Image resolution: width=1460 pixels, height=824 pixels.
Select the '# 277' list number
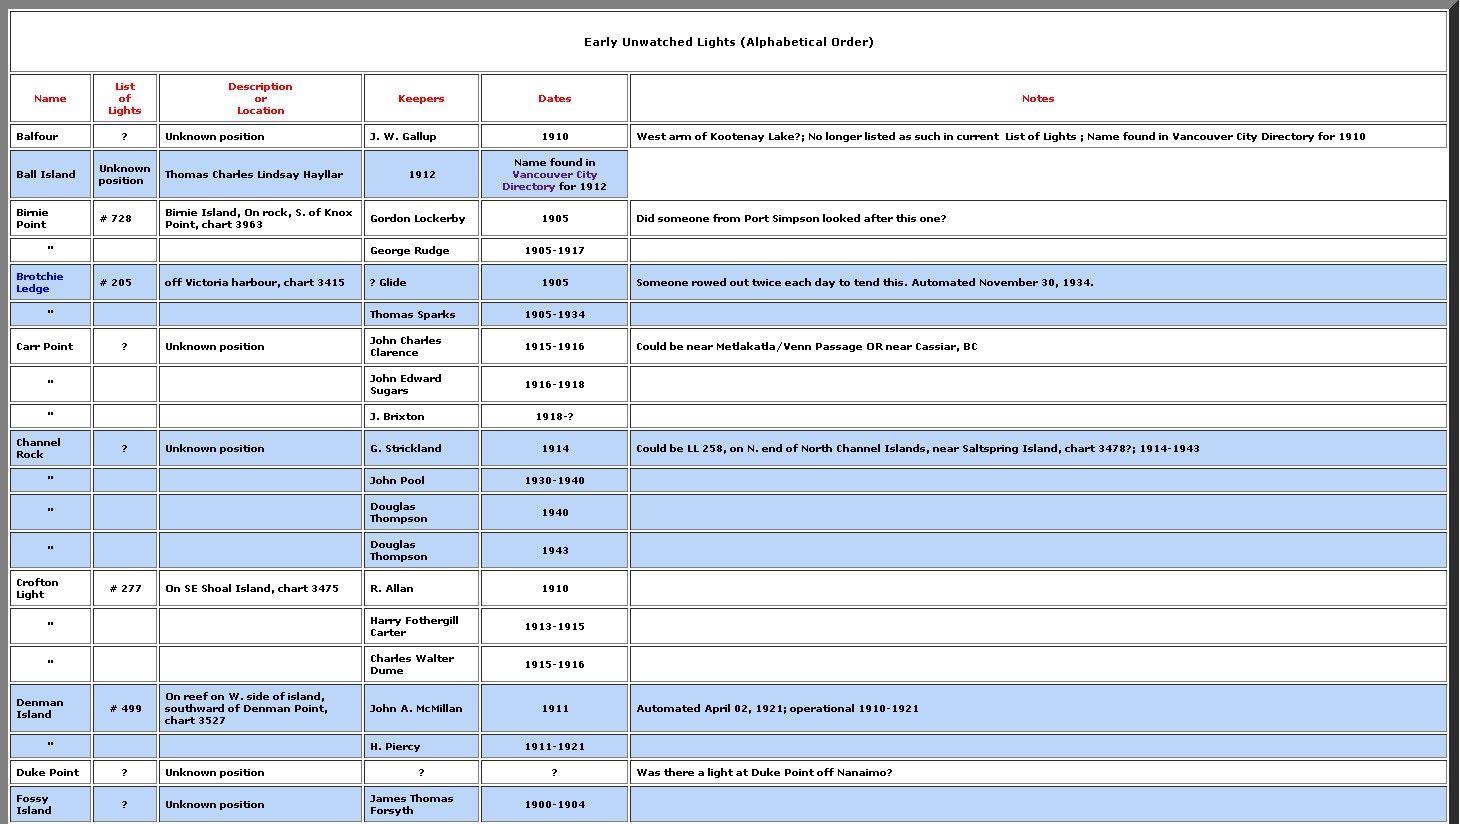coord(125,588)
